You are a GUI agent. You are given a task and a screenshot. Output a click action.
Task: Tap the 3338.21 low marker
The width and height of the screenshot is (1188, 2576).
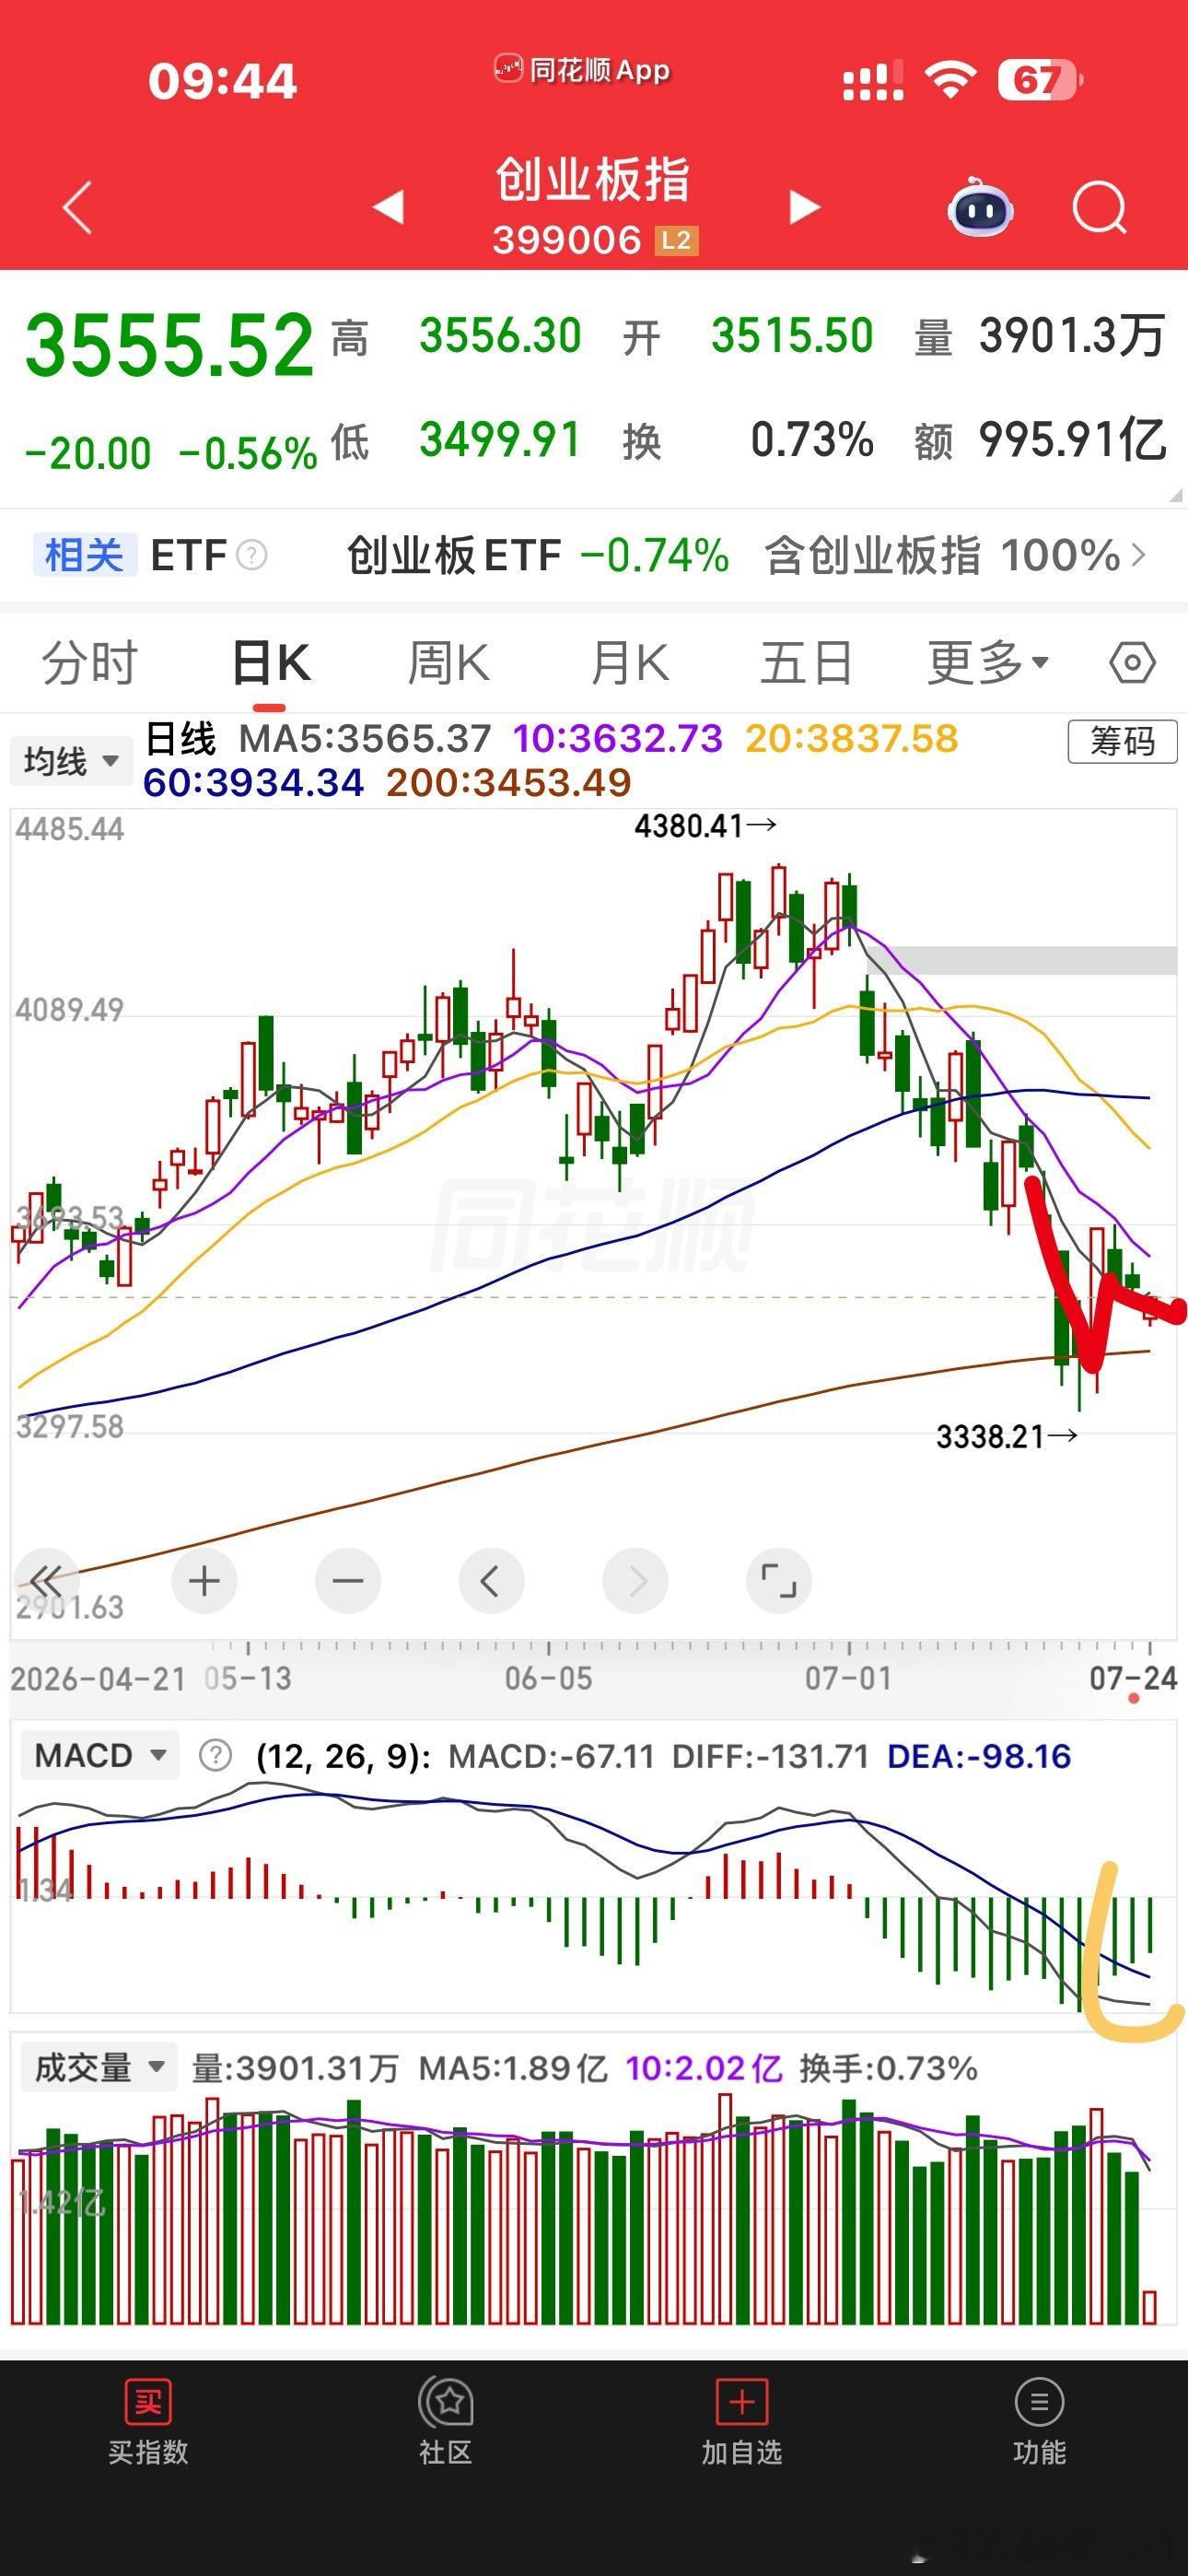pos(1007,1437)
